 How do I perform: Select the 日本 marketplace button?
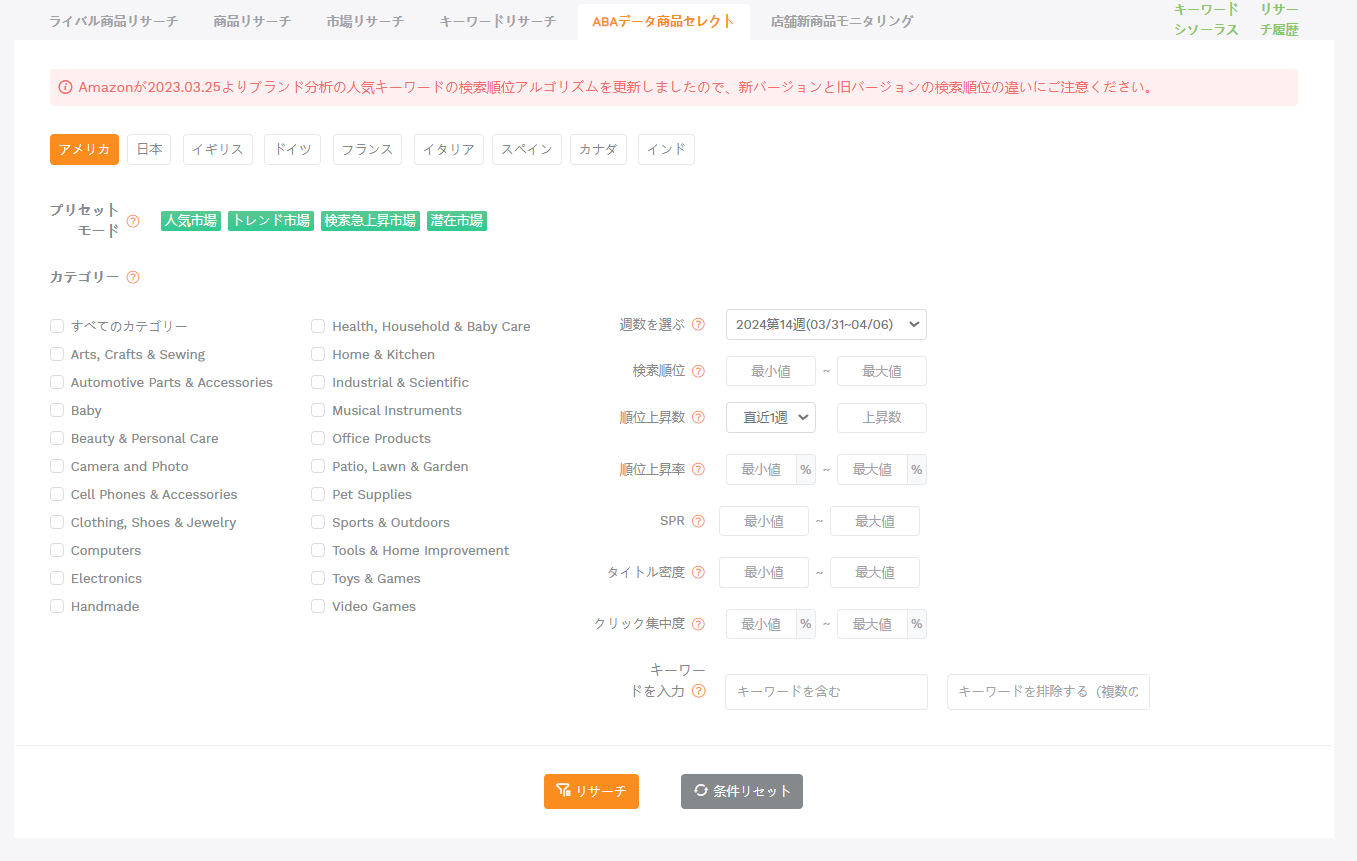coord(149,149)
